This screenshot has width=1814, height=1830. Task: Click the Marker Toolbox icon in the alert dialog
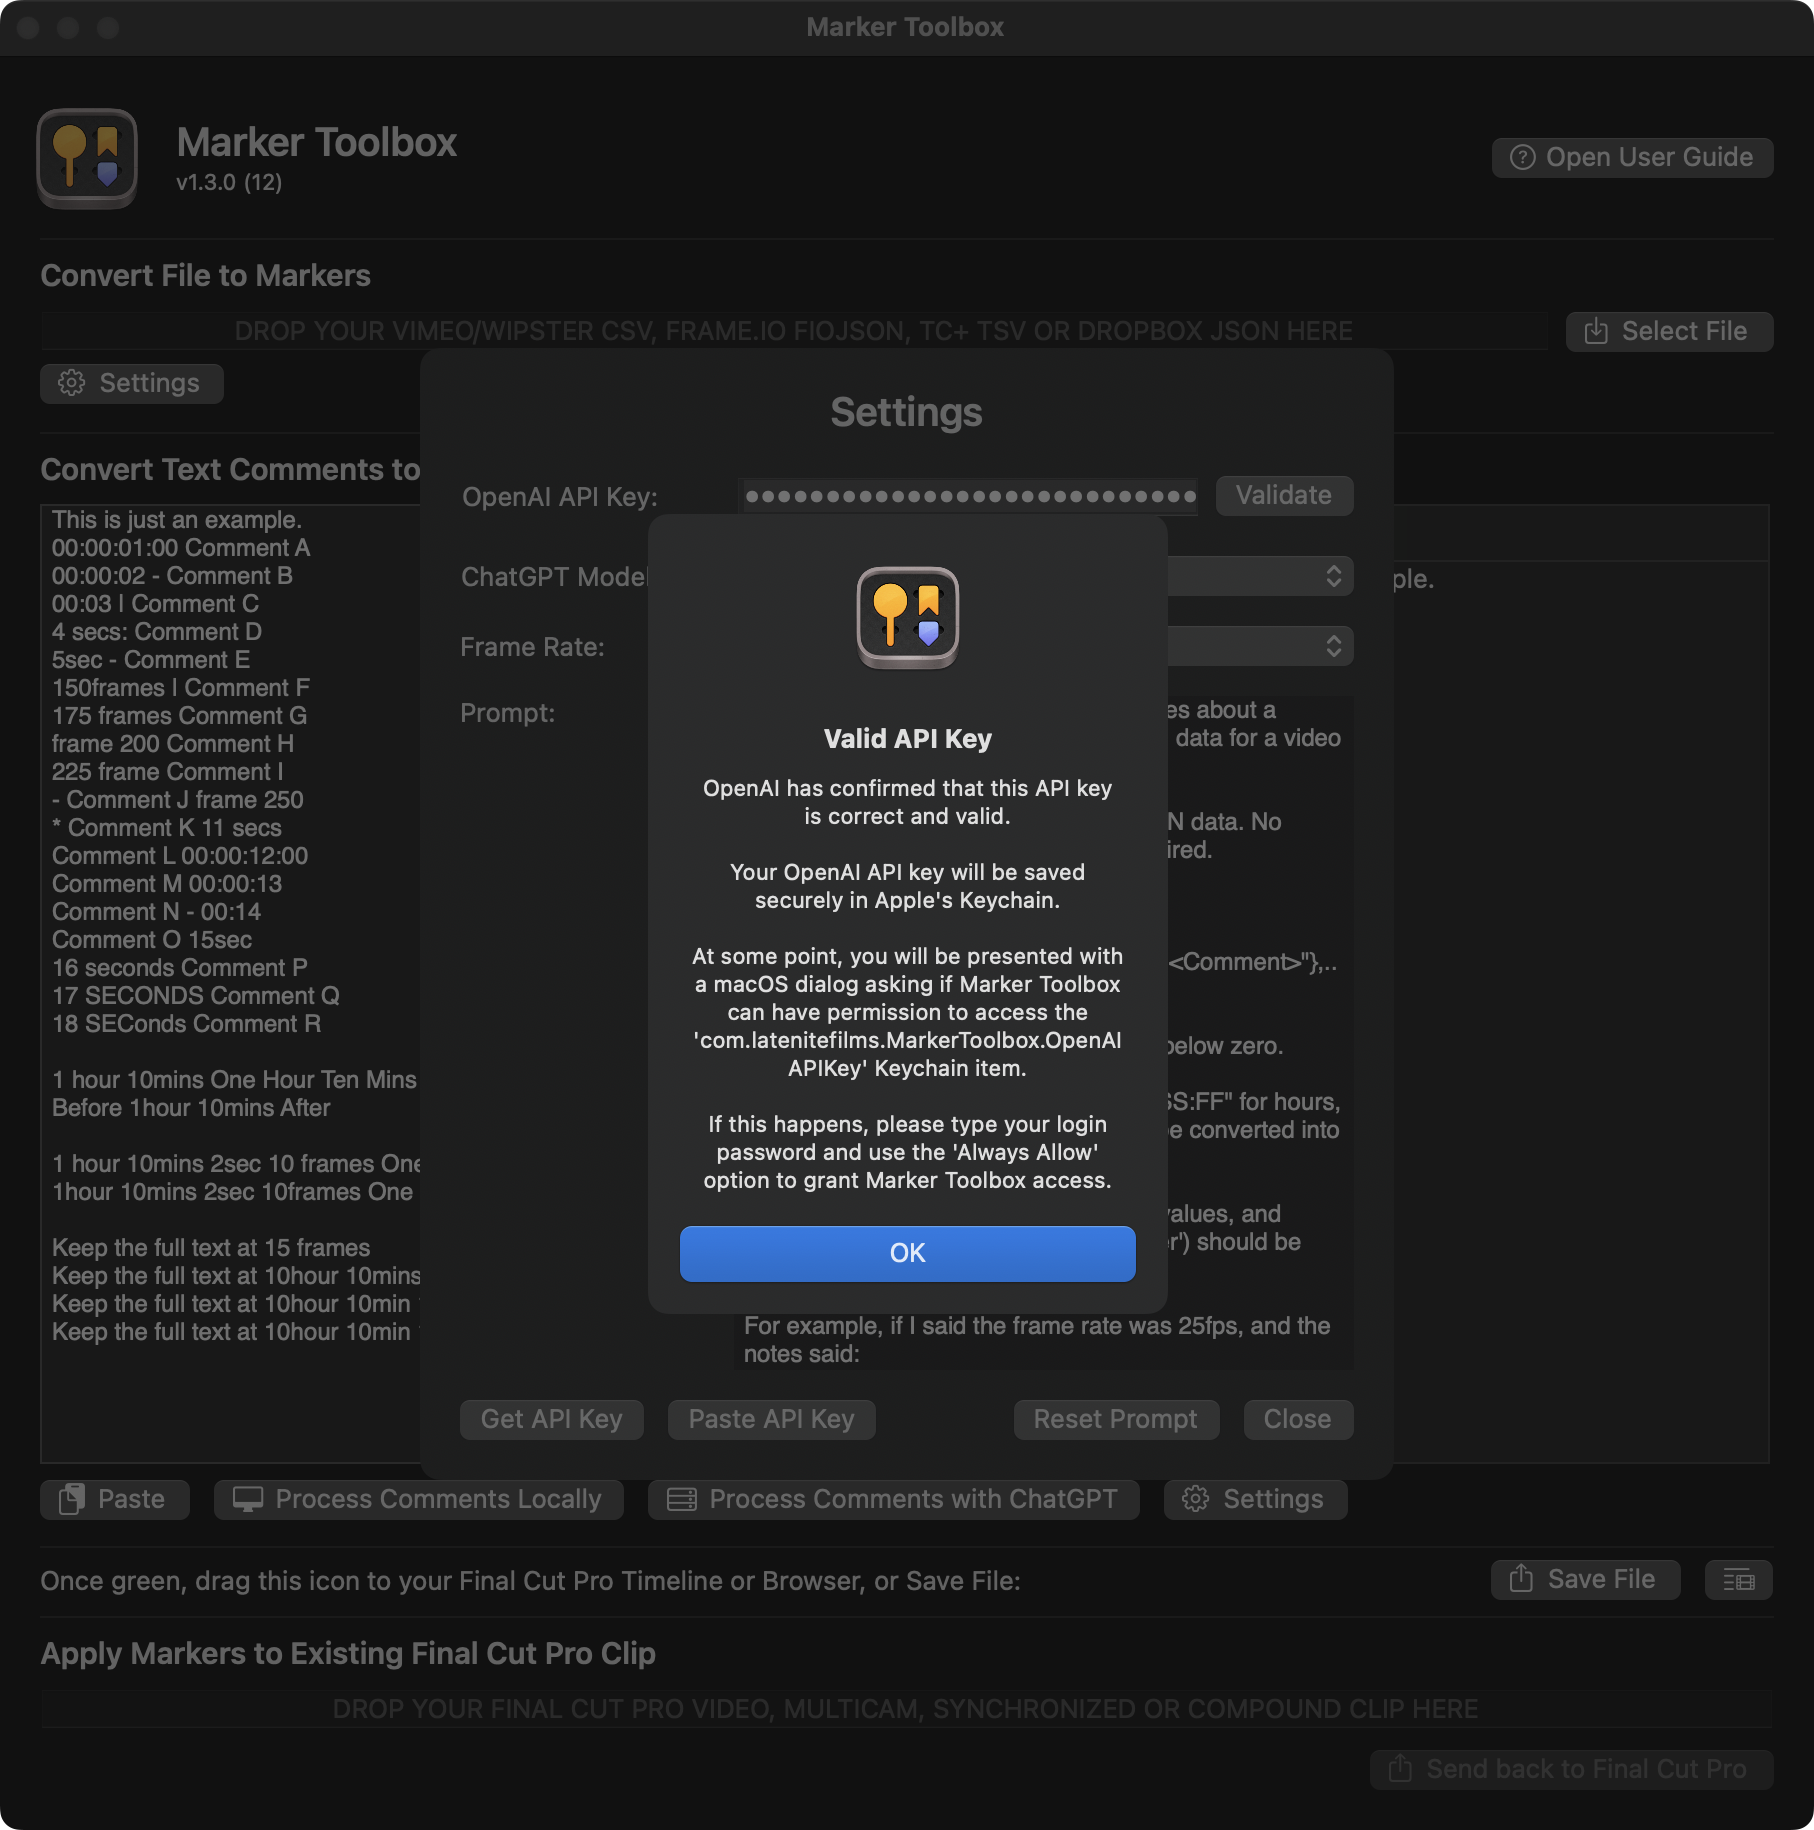click(907, 617)
